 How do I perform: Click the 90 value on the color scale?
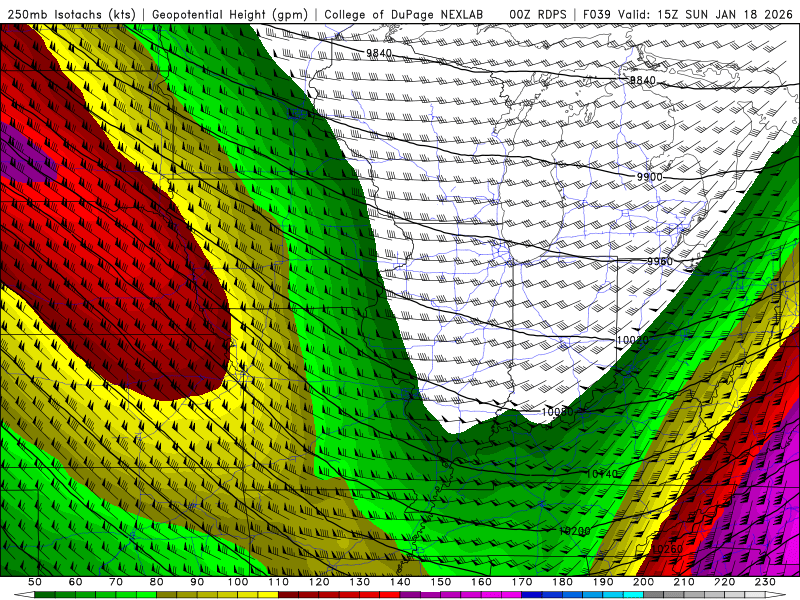[197, 582]
